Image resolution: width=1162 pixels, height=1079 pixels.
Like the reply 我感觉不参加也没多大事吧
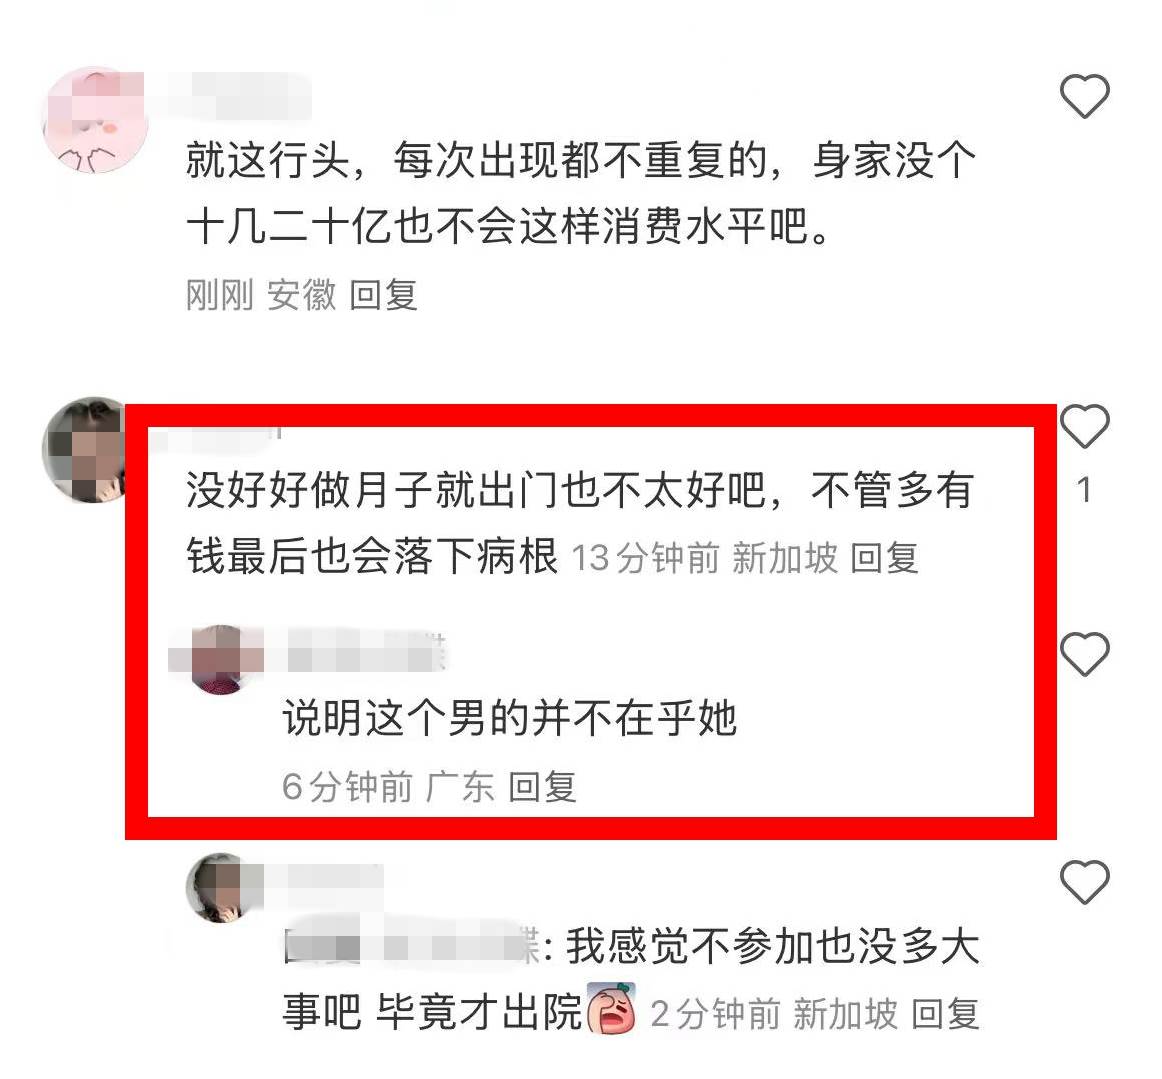tap(1084, 882)
